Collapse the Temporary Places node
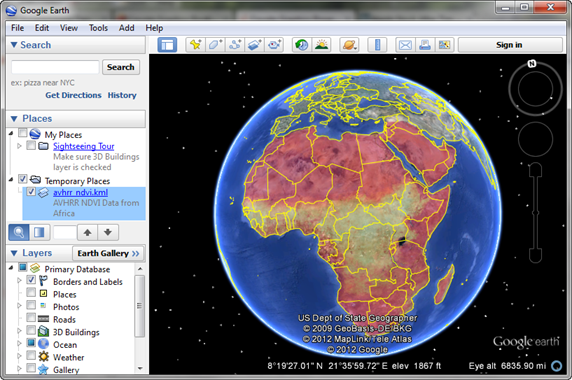This screenshot has width=572, height=380. click(x=11, y=179)
